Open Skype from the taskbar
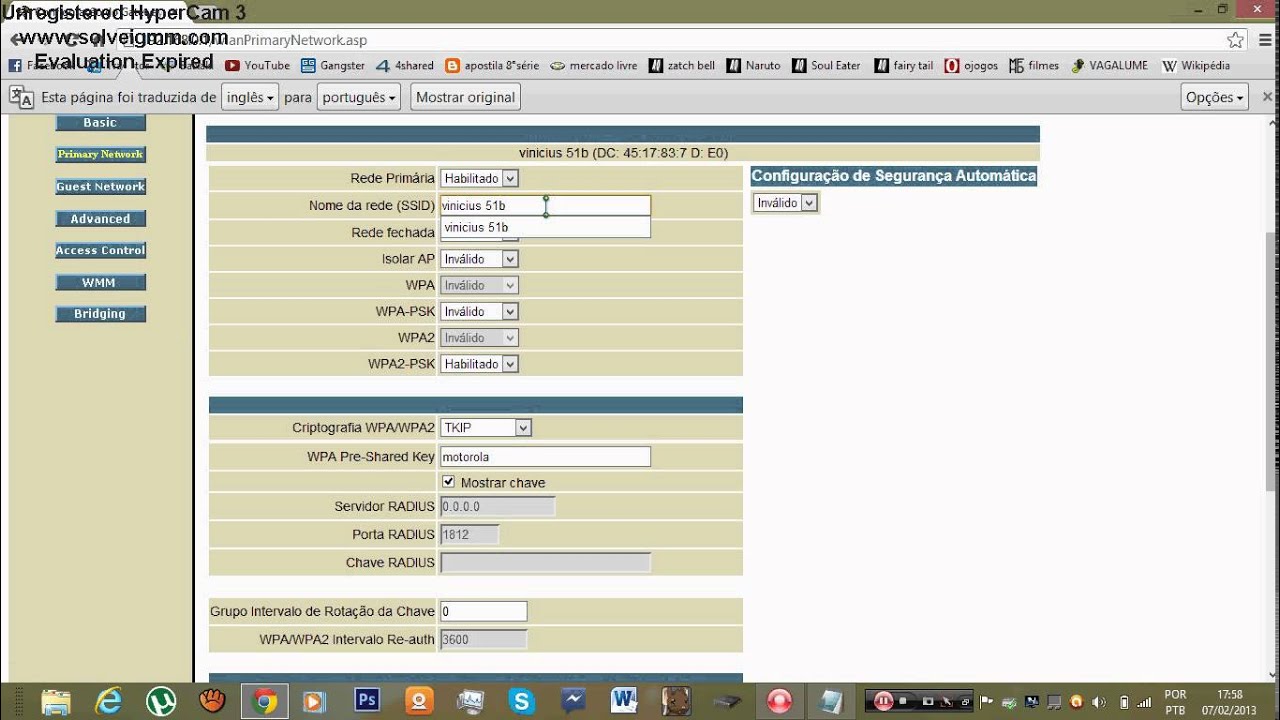Image resolution: width=1280 pixels, height=720 pixels. click(521, 701)
